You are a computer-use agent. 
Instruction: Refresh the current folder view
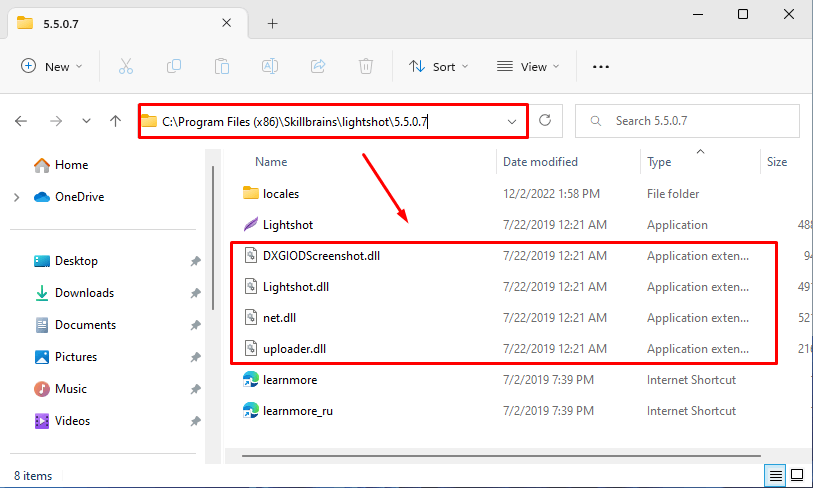click(x=545, y=120)
